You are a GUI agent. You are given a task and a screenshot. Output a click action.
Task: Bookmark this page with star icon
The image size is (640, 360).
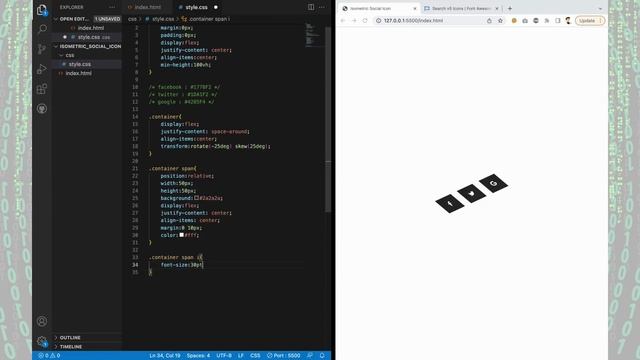tap(500, 20)
